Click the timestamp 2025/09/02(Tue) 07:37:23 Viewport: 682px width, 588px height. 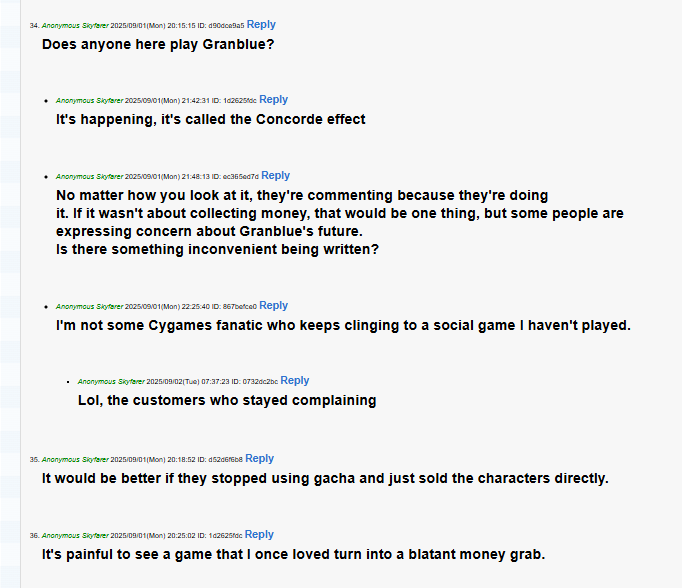click(x=187, y=382)
